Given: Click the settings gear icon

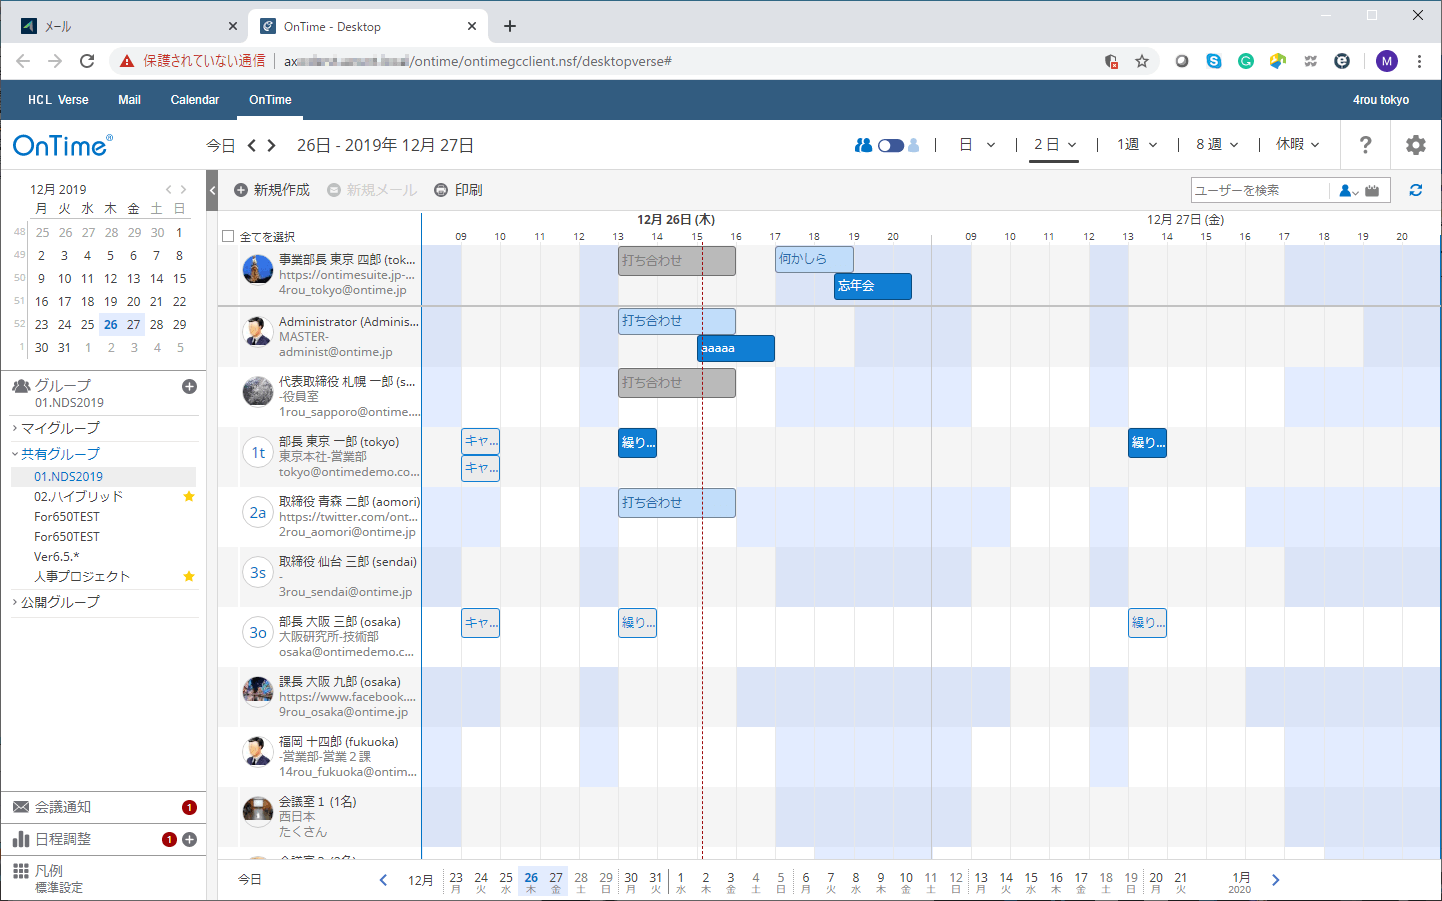Looking at the screenshot, I should point(1416,144).
